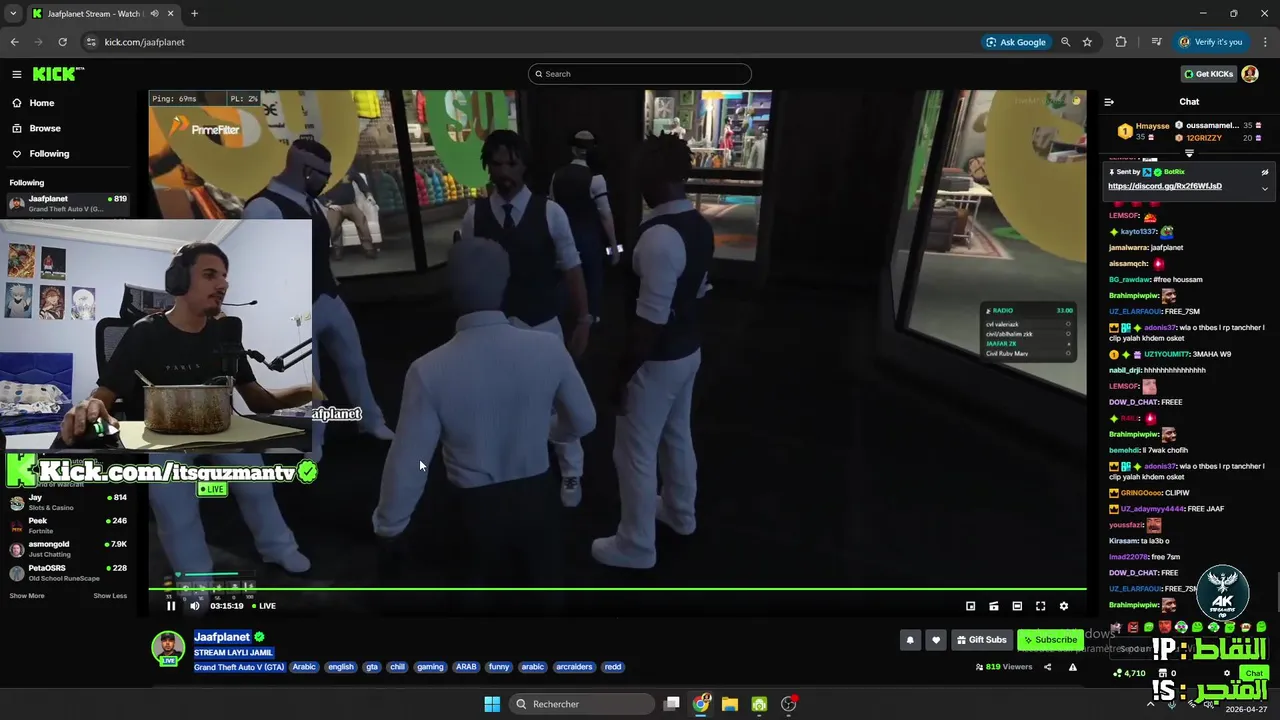The height and width of the screenshot is (720, 1280).
Task: Collapse the chat panel with the arrow icon
Action: pyautogui.click(x=1109, y=102)
